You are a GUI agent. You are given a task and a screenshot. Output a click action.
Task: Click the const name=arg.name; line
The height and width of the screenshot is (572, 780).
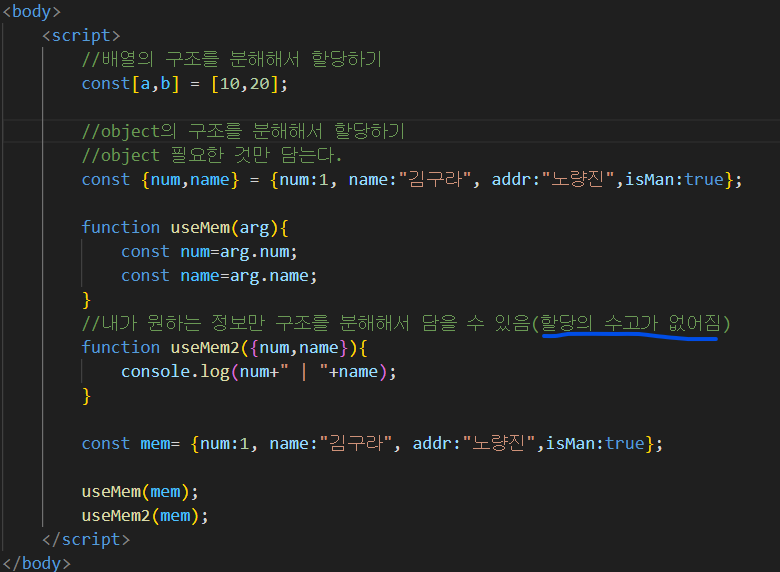pyautogui.click(x=219, y=276)
